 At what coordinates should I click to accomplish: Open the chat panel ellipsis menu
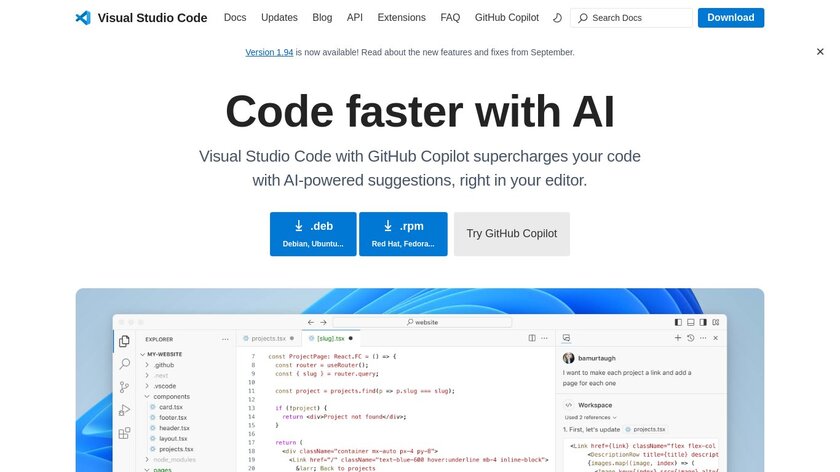coord(703,338)
